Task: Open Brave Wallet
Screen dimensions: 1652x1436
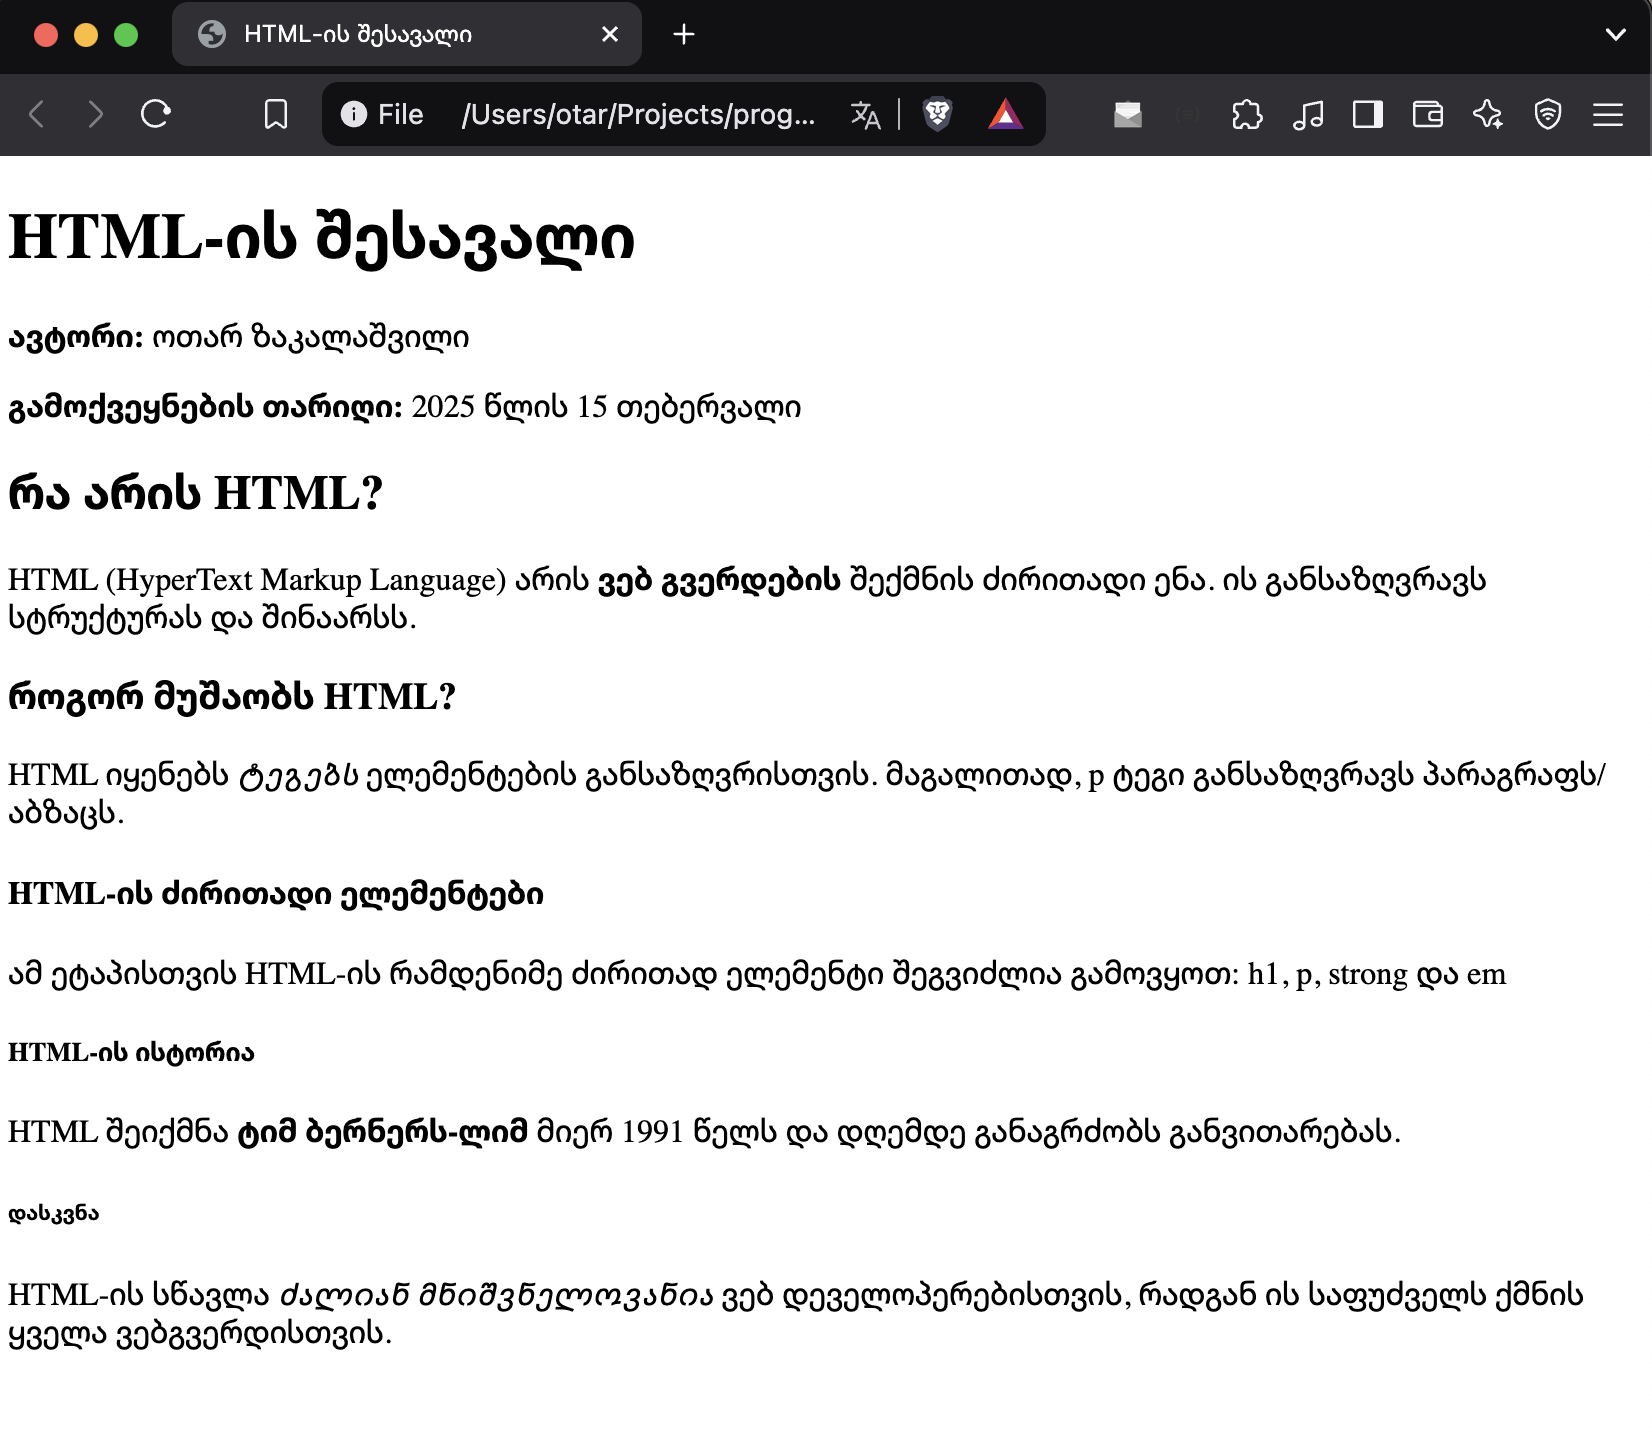Action: point(1428,114)
